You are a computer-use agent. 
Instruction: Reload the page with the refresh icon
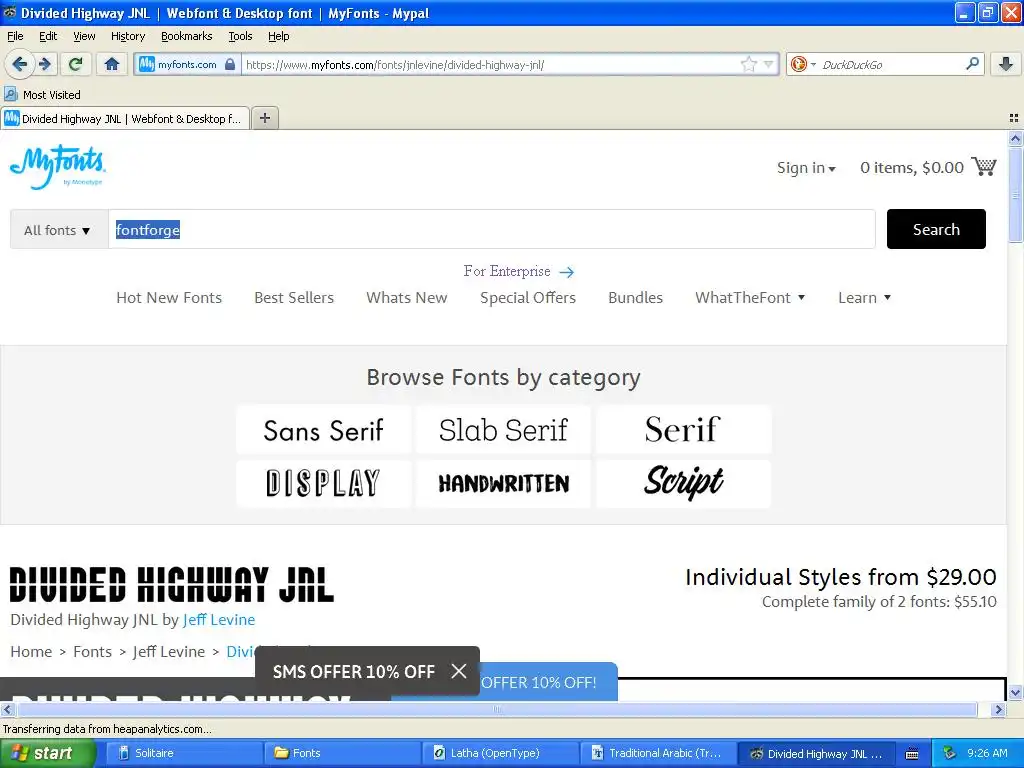point(75,64)
